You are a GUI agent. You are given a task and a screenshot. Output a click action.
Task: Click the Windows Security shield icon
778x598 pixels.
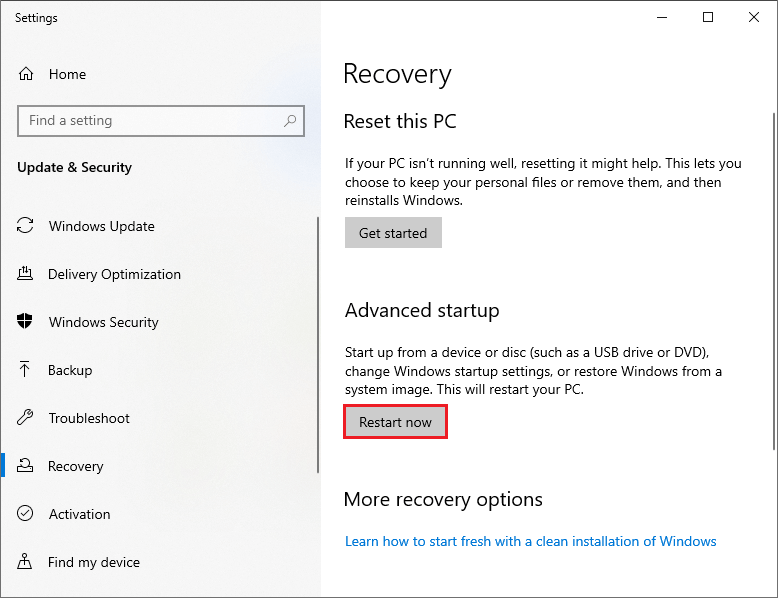pyautogui.click(x=25, y=321)
